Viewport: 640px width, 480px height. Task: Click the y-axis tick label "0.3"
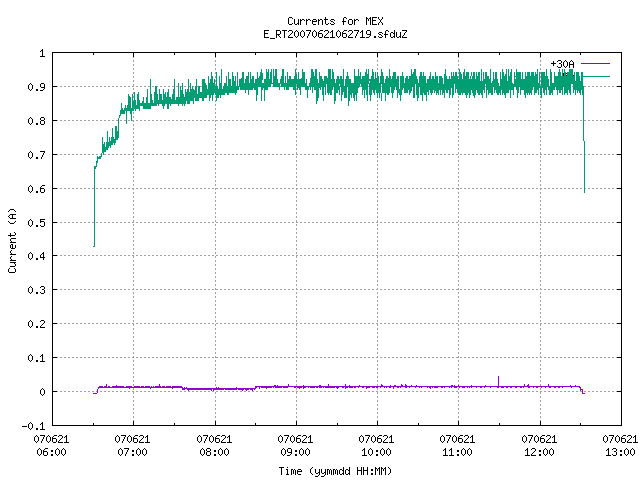coord(36,290)
